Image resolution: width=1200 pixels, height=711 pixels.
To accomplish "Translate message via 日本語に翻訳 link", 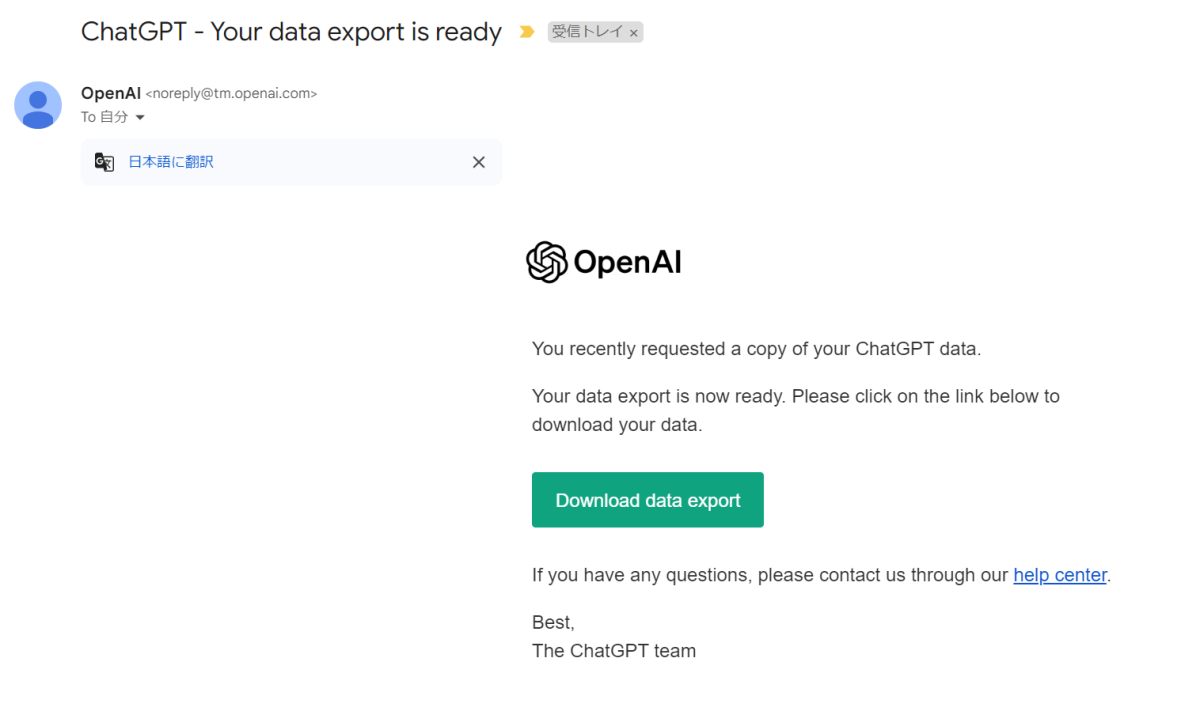I will click(x=171, y=162).
